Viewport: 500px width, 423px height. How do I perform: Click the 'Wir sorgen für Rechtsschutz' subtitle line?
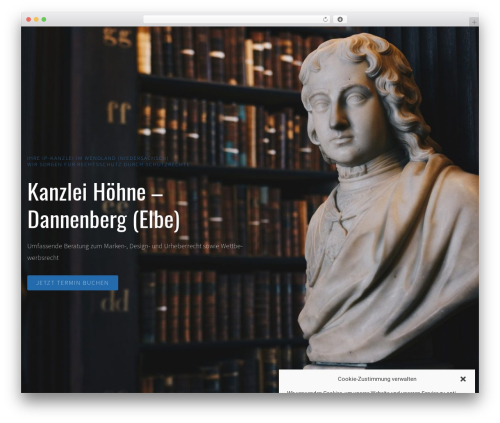click(108, 164)
